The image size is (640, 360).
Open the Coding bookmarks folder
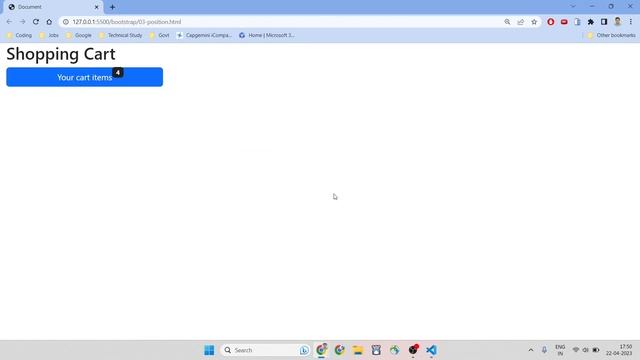pos(19,36)
